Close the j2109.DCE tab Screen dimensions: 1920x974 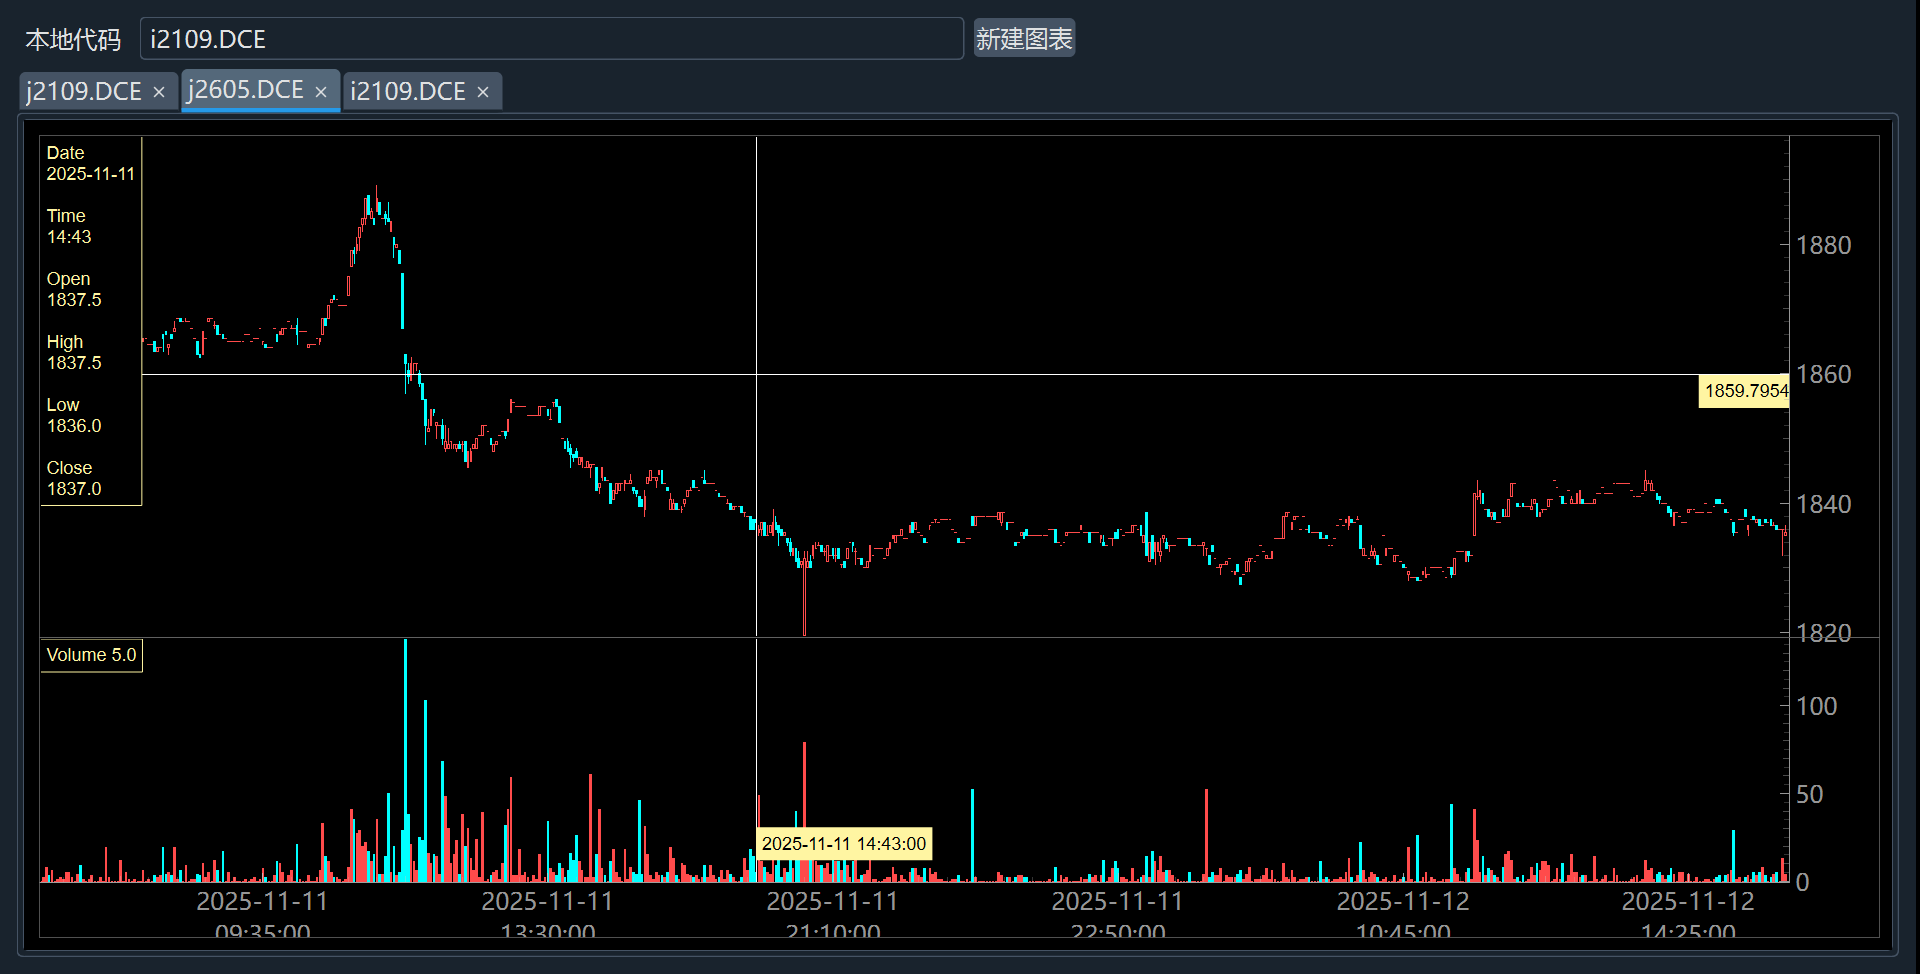click(x=159, y=92)
